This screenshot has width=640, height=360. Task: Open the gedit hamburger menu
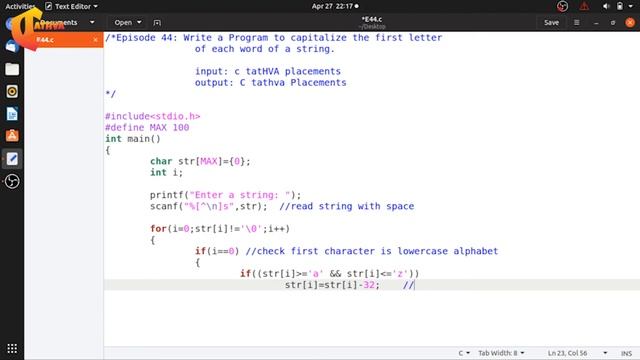tap(576, 22)
